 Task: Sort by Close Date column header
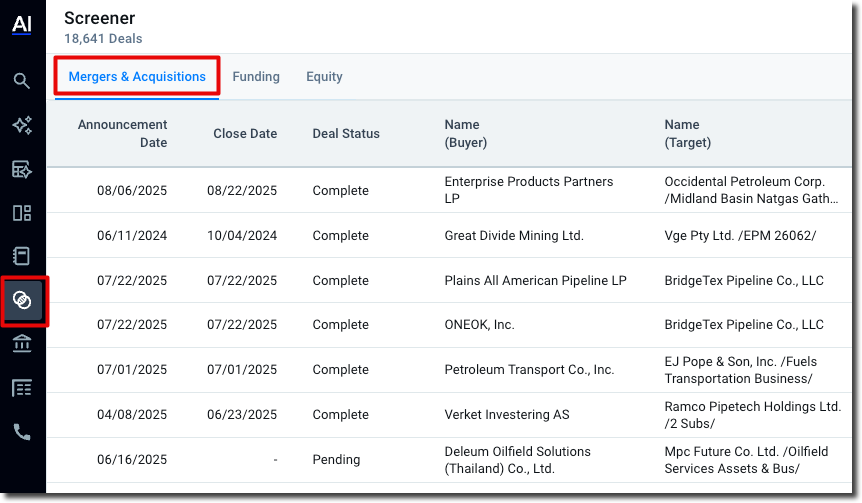click(245, 134)
